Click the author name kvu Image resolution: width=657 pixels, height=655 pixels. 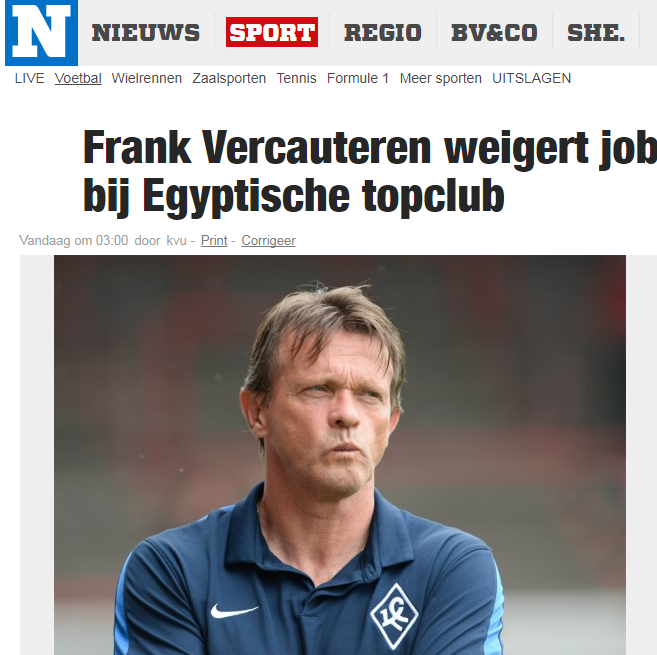(x=176, y=241)
